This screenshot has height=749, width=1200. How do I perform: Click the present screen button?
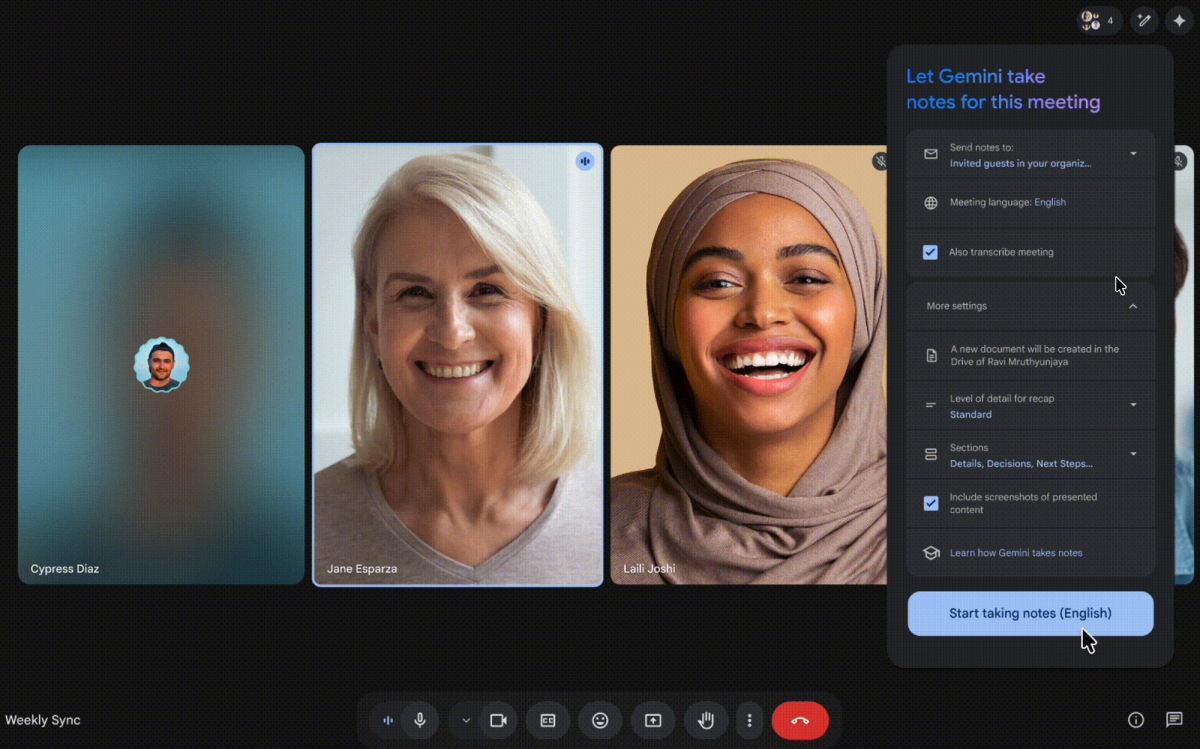[653, 720]
